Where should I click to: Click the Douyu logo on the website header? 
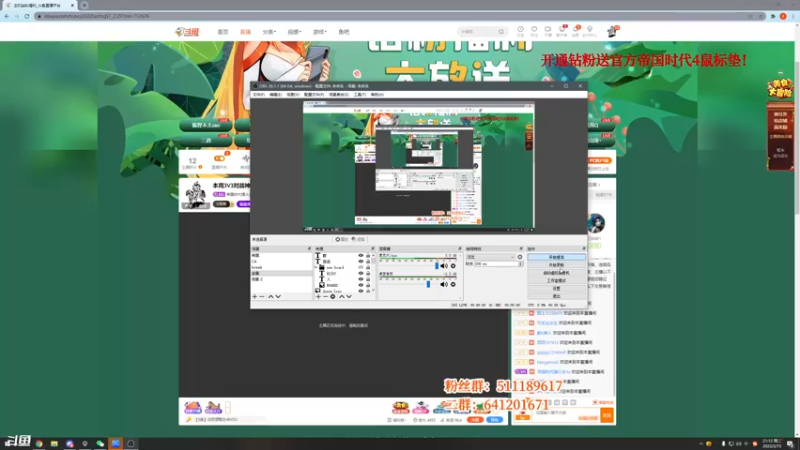(187, 32)
